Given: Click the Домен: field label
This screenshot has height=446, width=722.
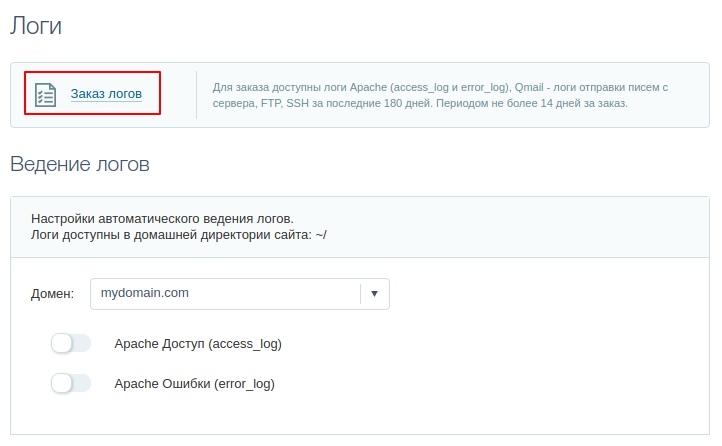Looking at the screenshot, I should 52,294.
